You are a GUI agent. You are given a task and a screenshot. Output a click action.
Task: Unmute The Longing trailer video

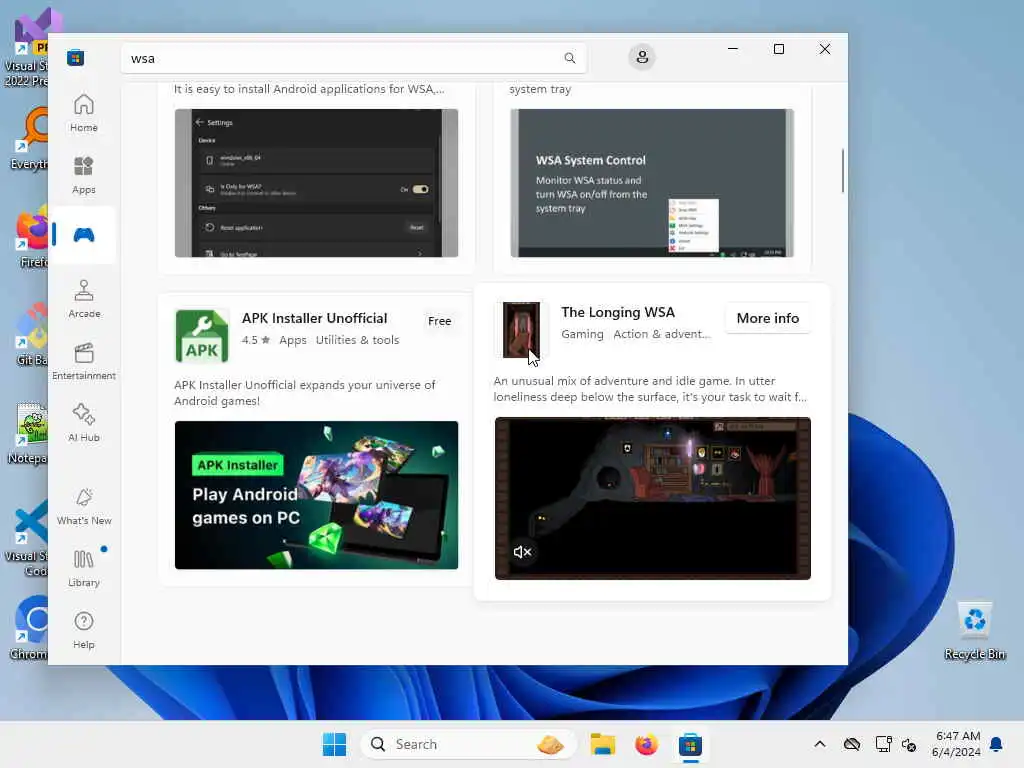(x=522, y=552)
